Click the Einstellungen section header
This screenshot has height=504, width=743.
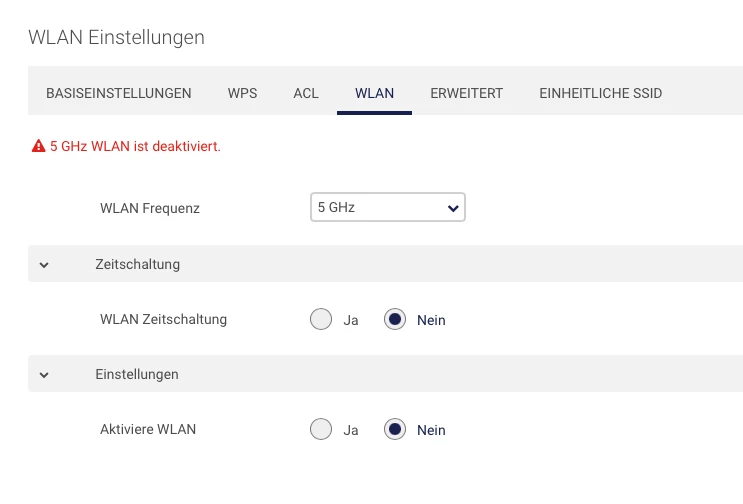(x=137, y=375)
